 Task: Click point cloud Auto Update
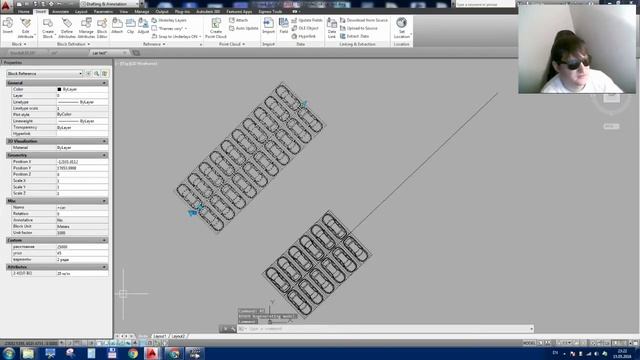pyautogui.click(x=244, y=28)
